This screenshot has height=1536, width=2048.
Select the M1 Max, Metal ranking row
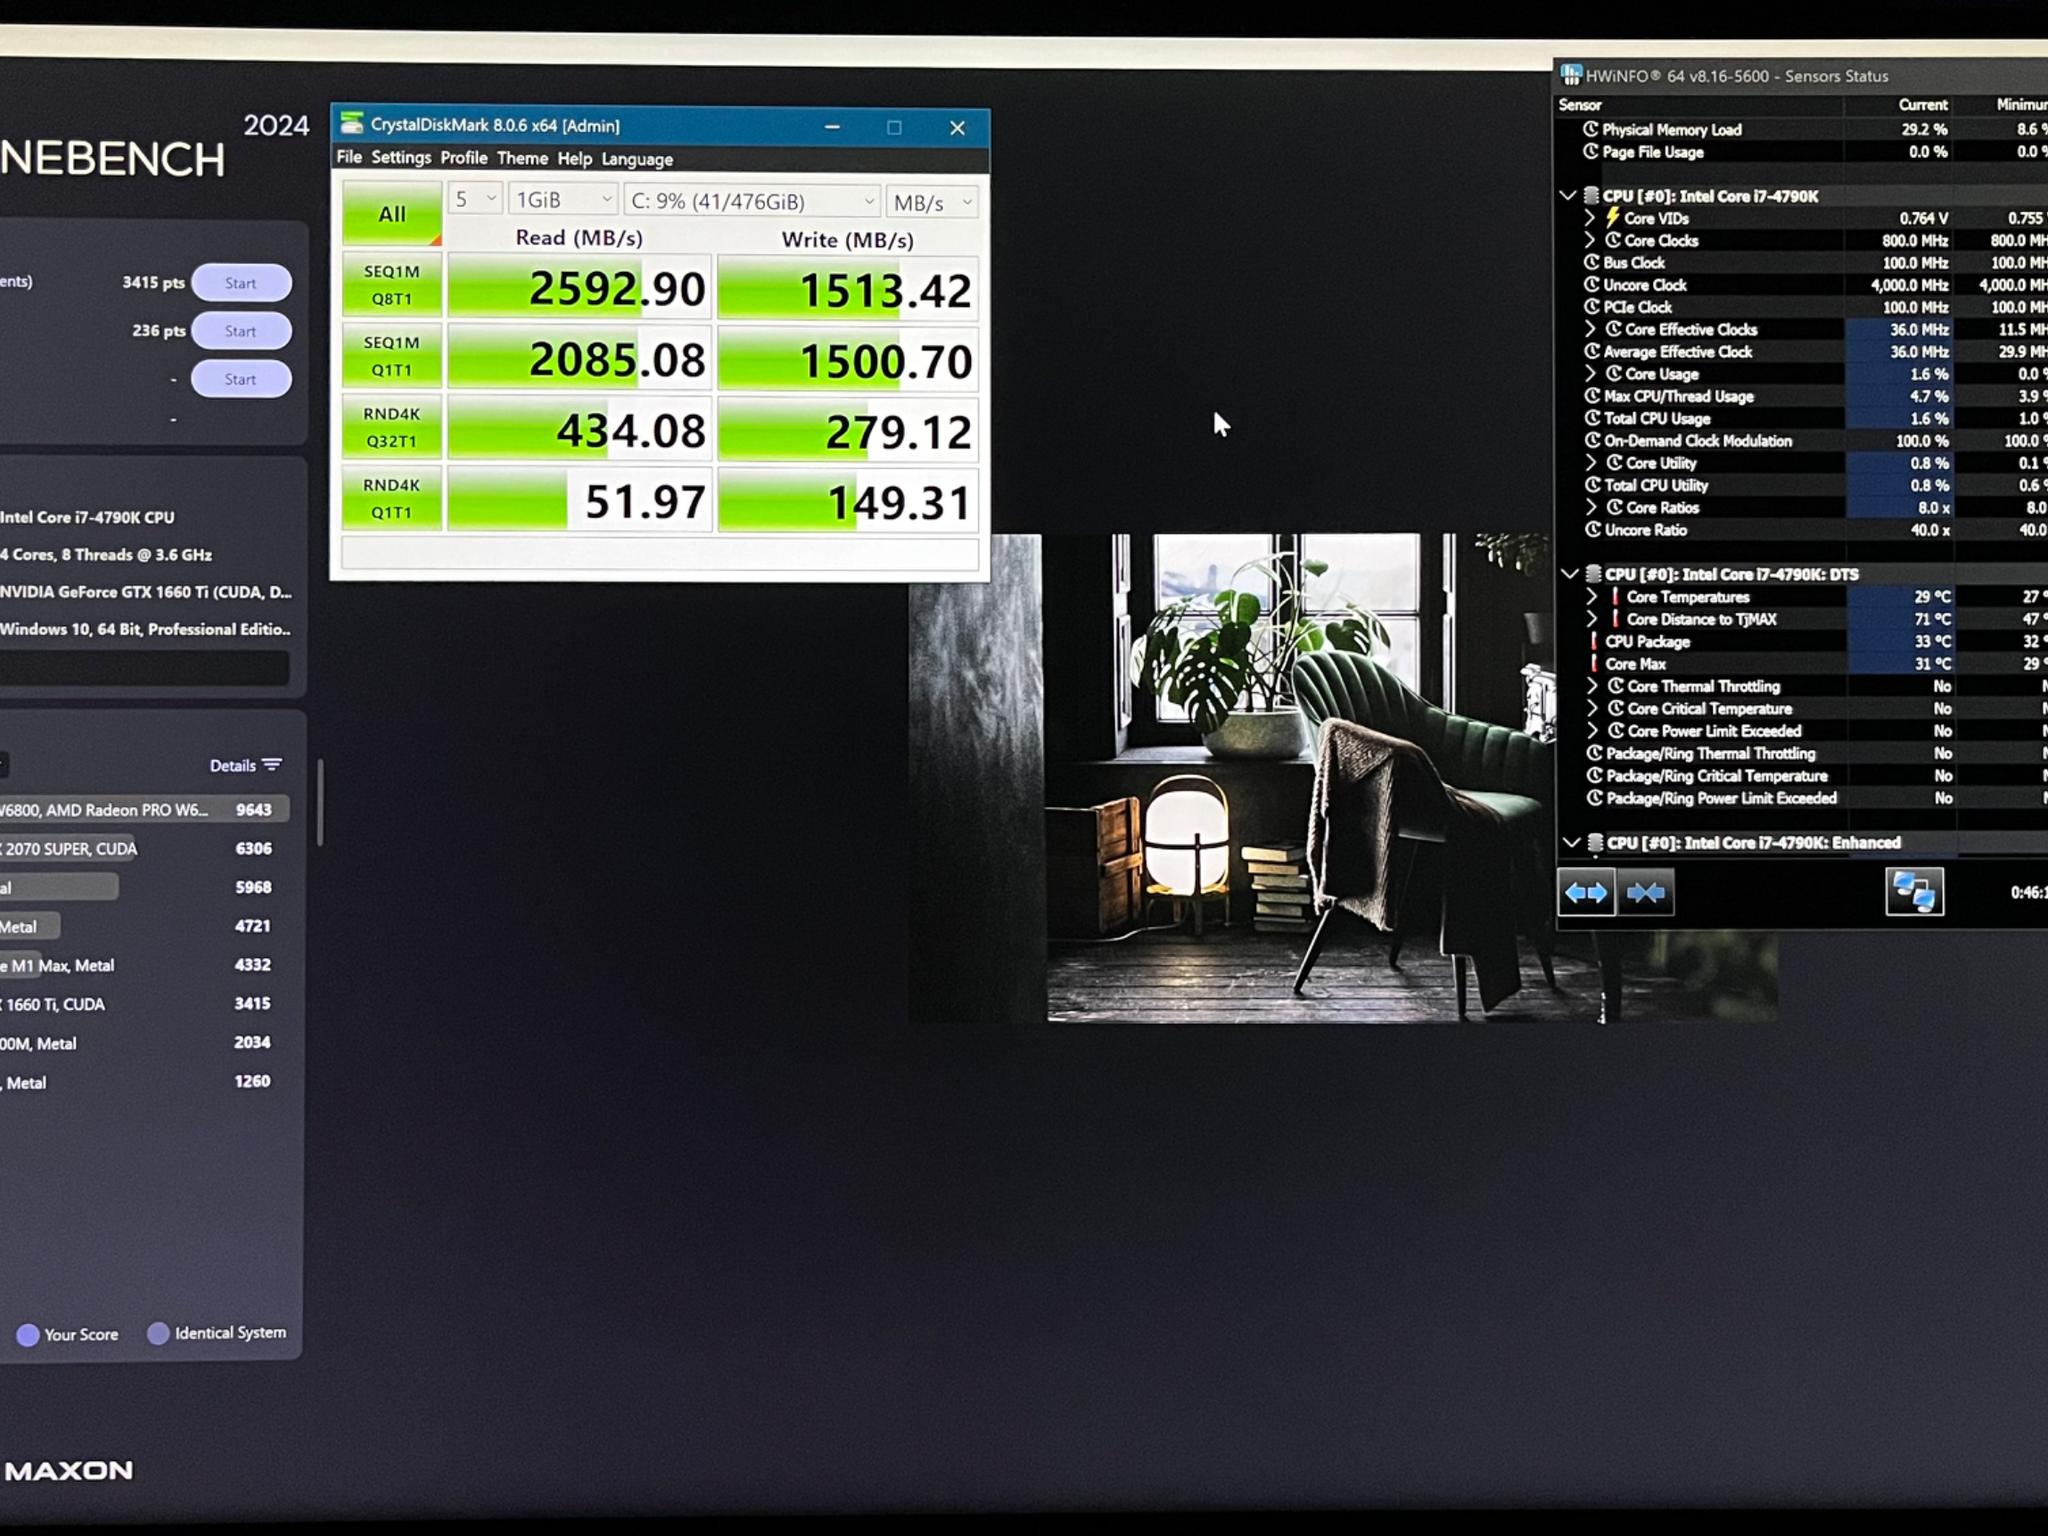(x=143, y=965)
